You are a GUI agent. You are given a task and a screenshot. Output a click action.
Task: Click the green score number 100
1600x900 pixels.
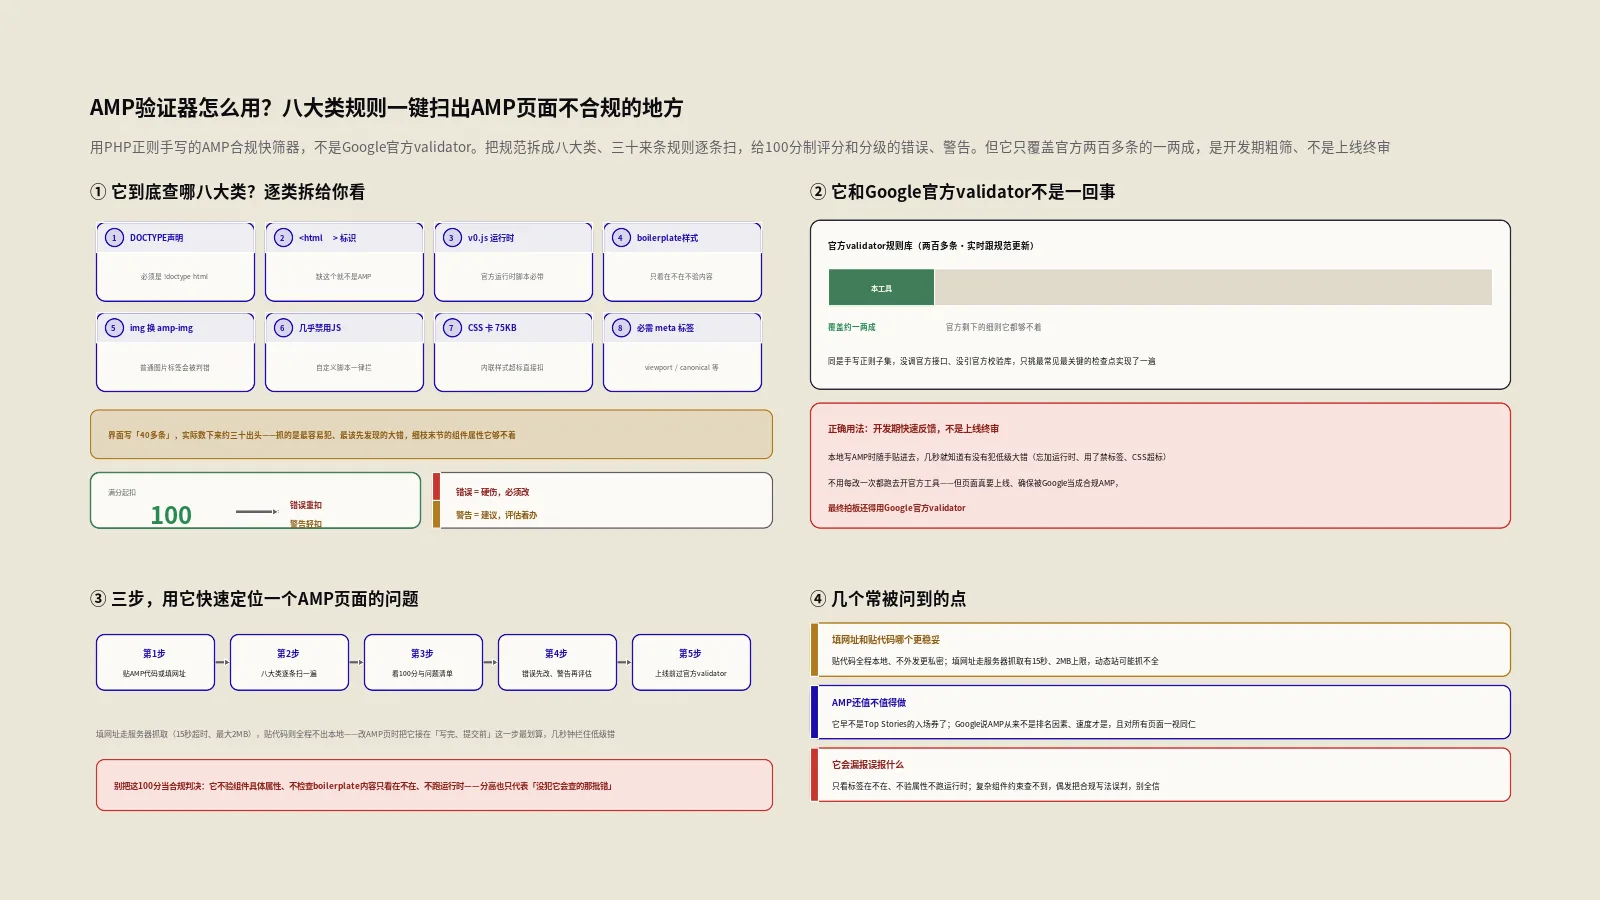(171, 515)
